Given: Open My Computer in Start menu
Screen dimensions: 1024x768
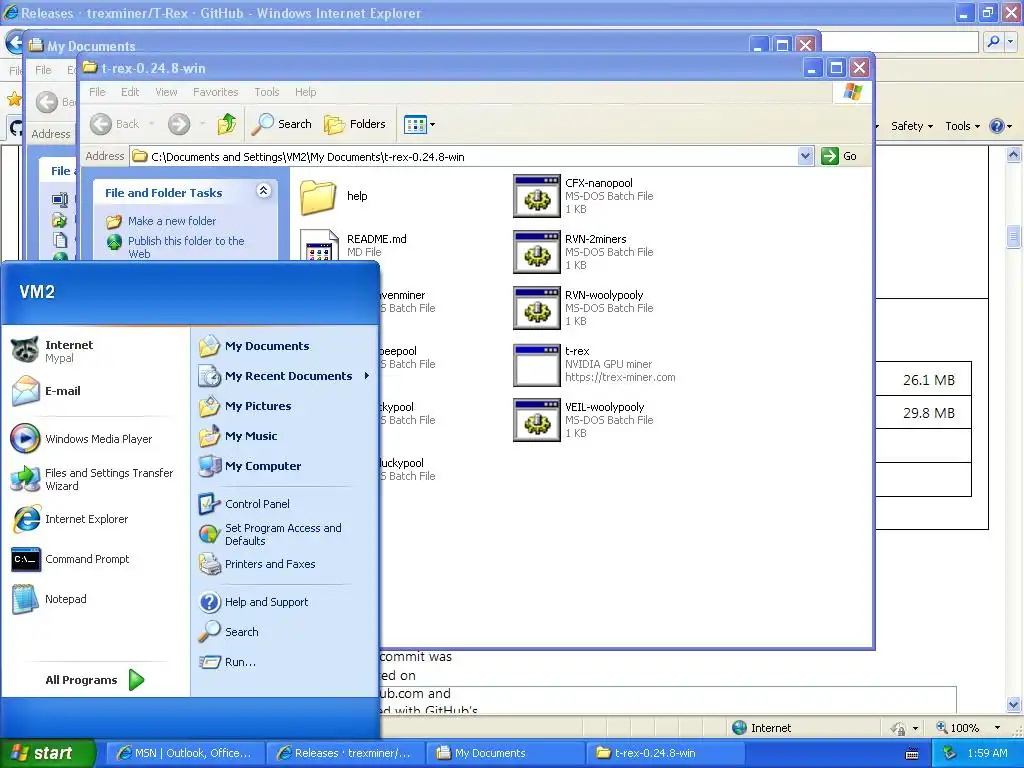Looking at the screenshot, I should (249, 466).
